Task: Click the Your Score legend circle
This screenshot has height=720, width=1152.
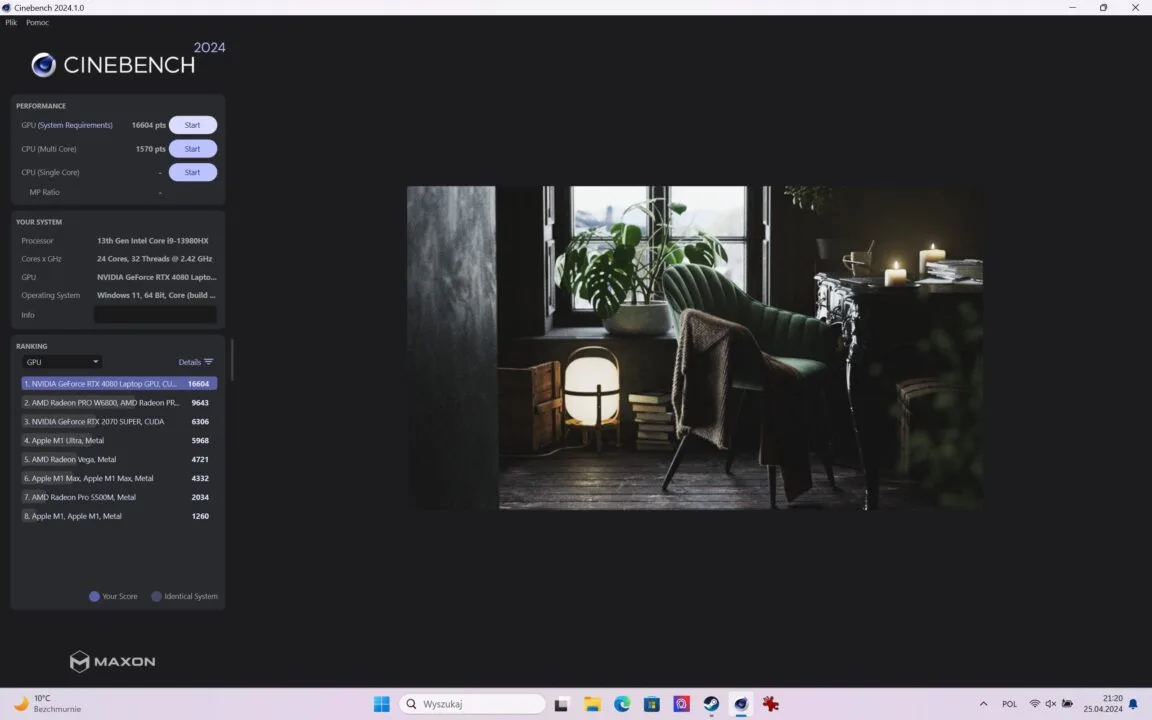Action: tap(94, 596)
